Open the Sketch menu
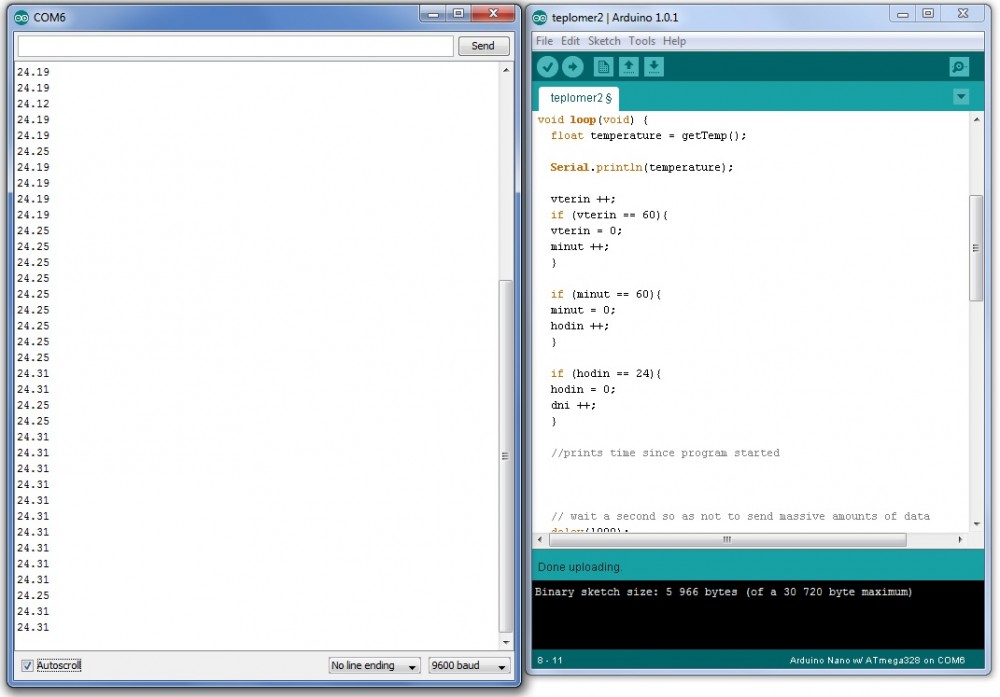 [x=604, y=41]
